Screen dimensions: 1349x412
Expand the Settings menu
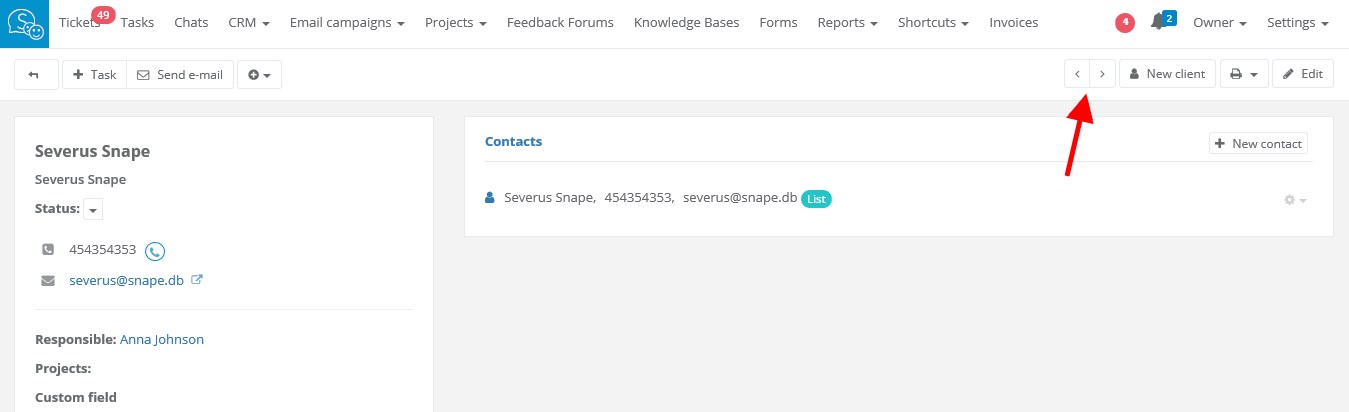(1297, 22)
